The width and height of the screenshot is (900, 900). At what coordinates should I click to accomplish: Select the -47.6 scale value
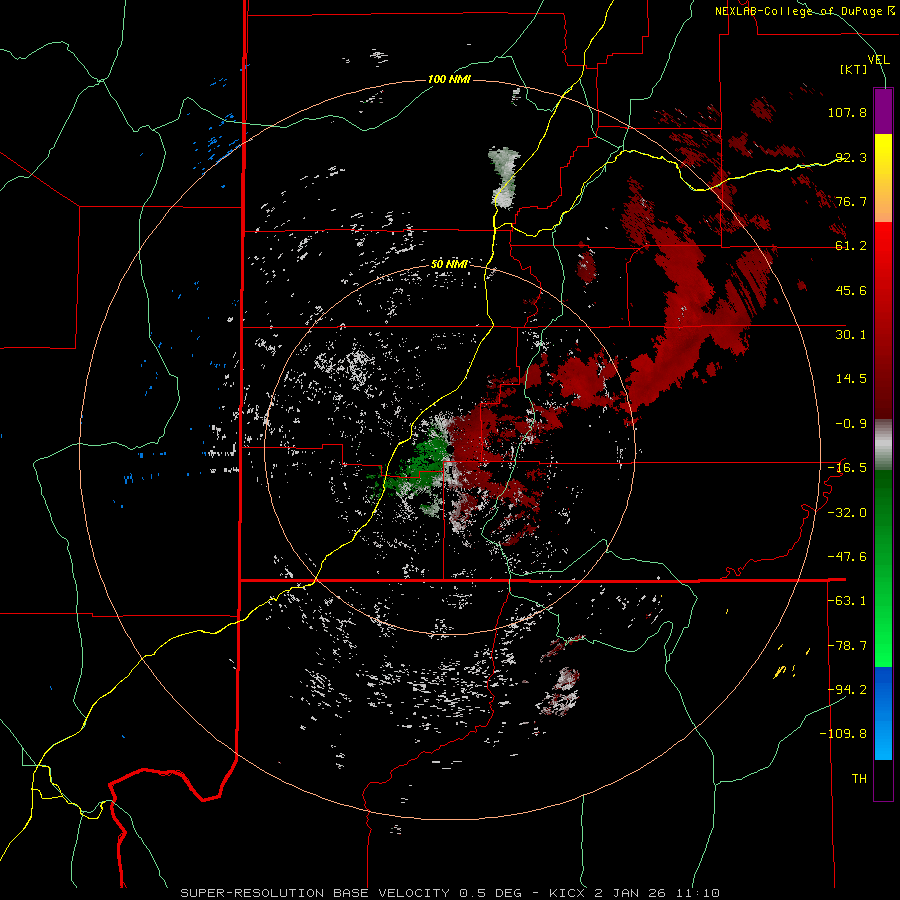(847, 557)
